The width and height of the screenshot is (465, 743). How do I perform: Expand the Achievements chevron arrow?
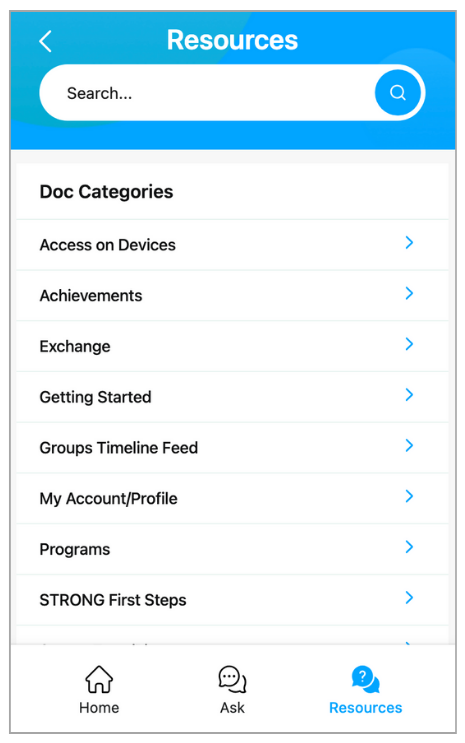409,293
